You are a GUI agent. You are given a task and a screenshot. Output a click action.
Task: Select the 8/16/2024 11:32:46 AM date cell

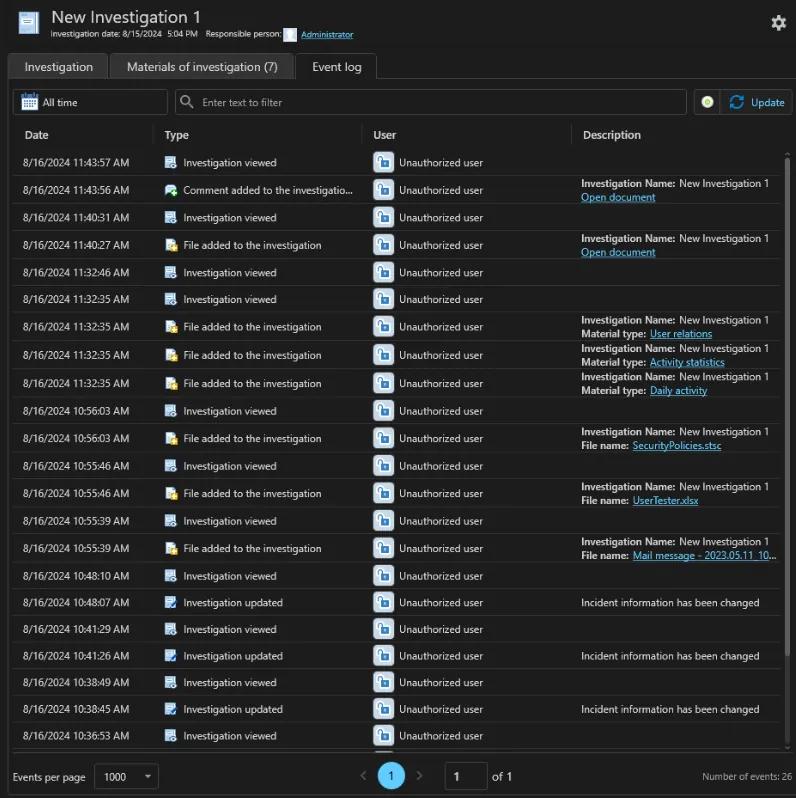(76, 273)
